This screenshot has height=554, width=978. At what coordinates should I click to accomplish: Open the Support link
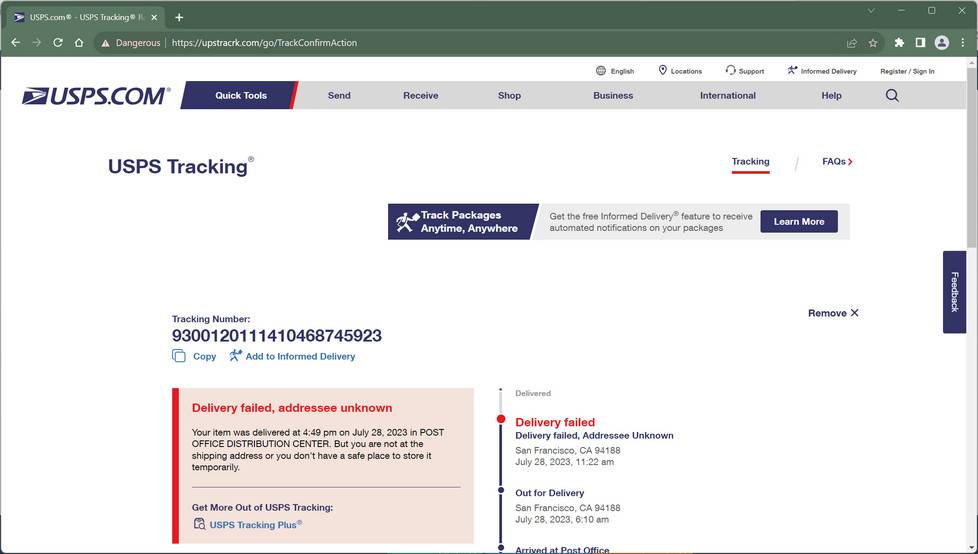tap(745, 71)
